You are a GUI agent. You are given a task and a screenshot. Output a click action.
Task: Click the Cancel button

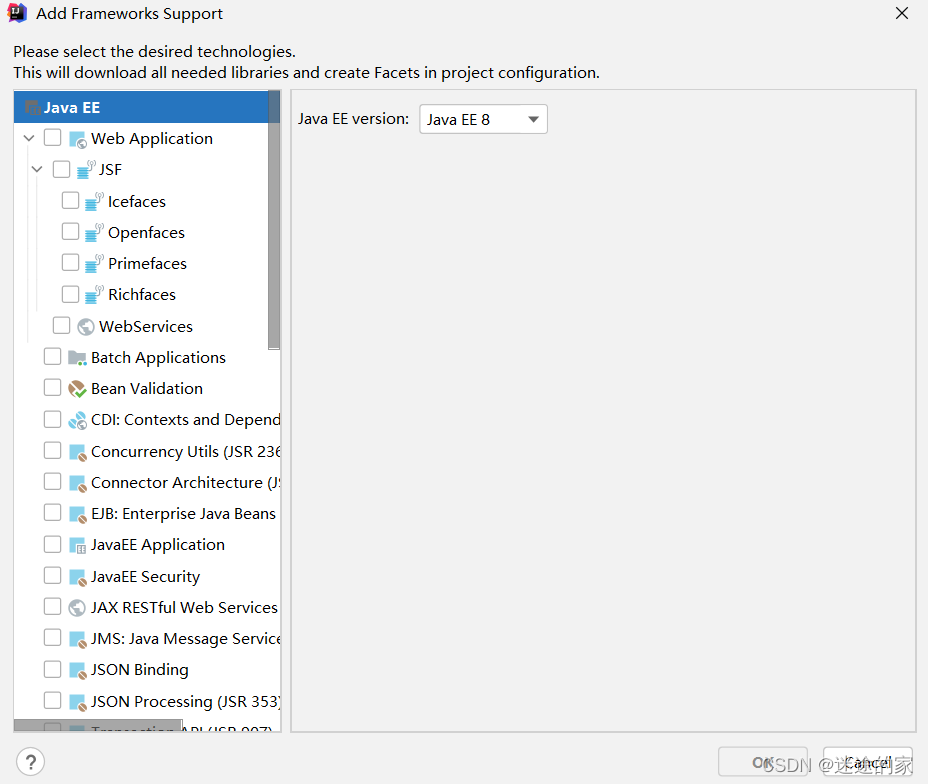tap(868, 762)
